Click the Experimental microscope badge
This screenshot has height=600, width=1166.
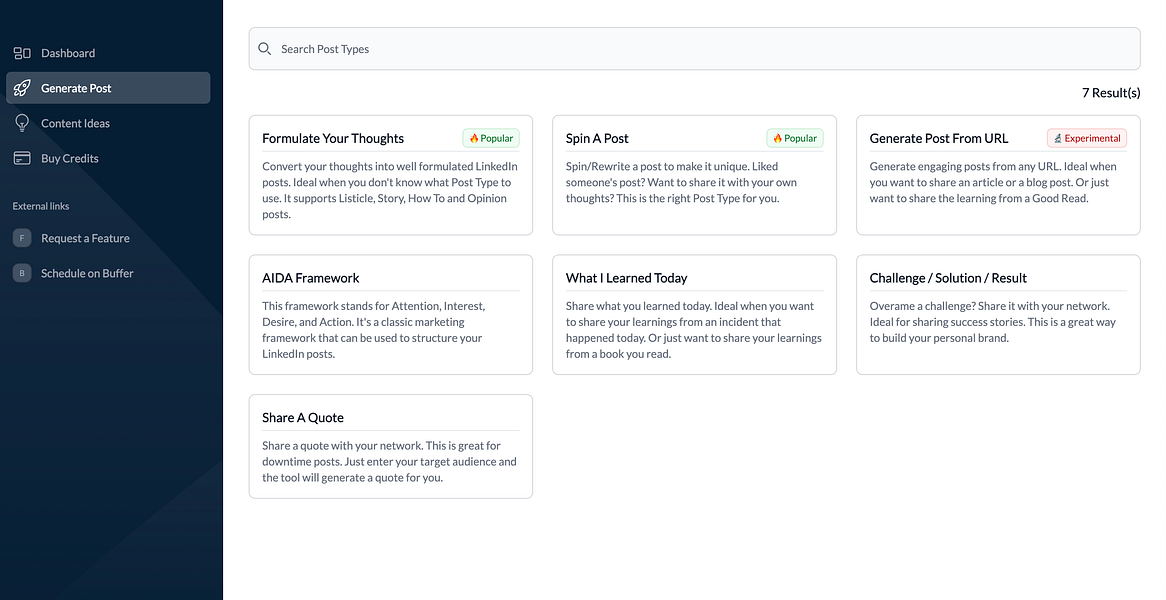tap(1087, 138)
